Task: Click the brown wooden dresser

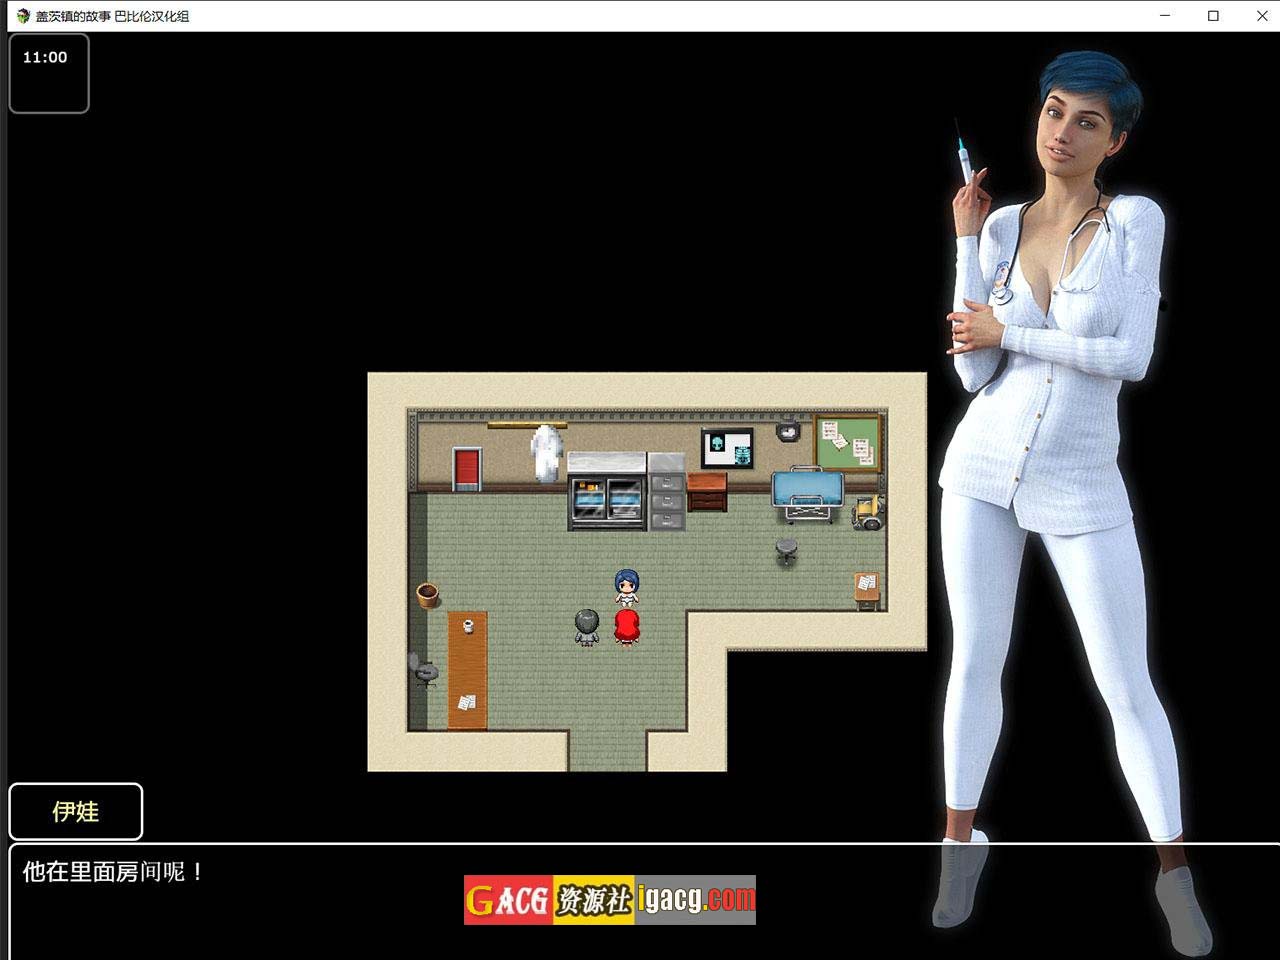Action: coord(707,491)
